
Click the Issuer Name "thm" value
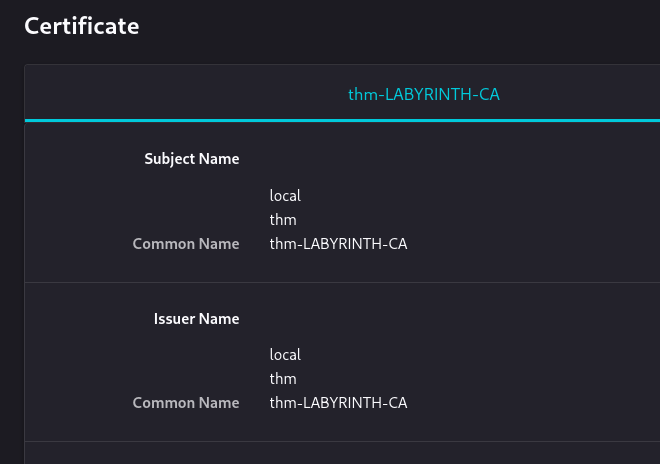pos(283,379)
